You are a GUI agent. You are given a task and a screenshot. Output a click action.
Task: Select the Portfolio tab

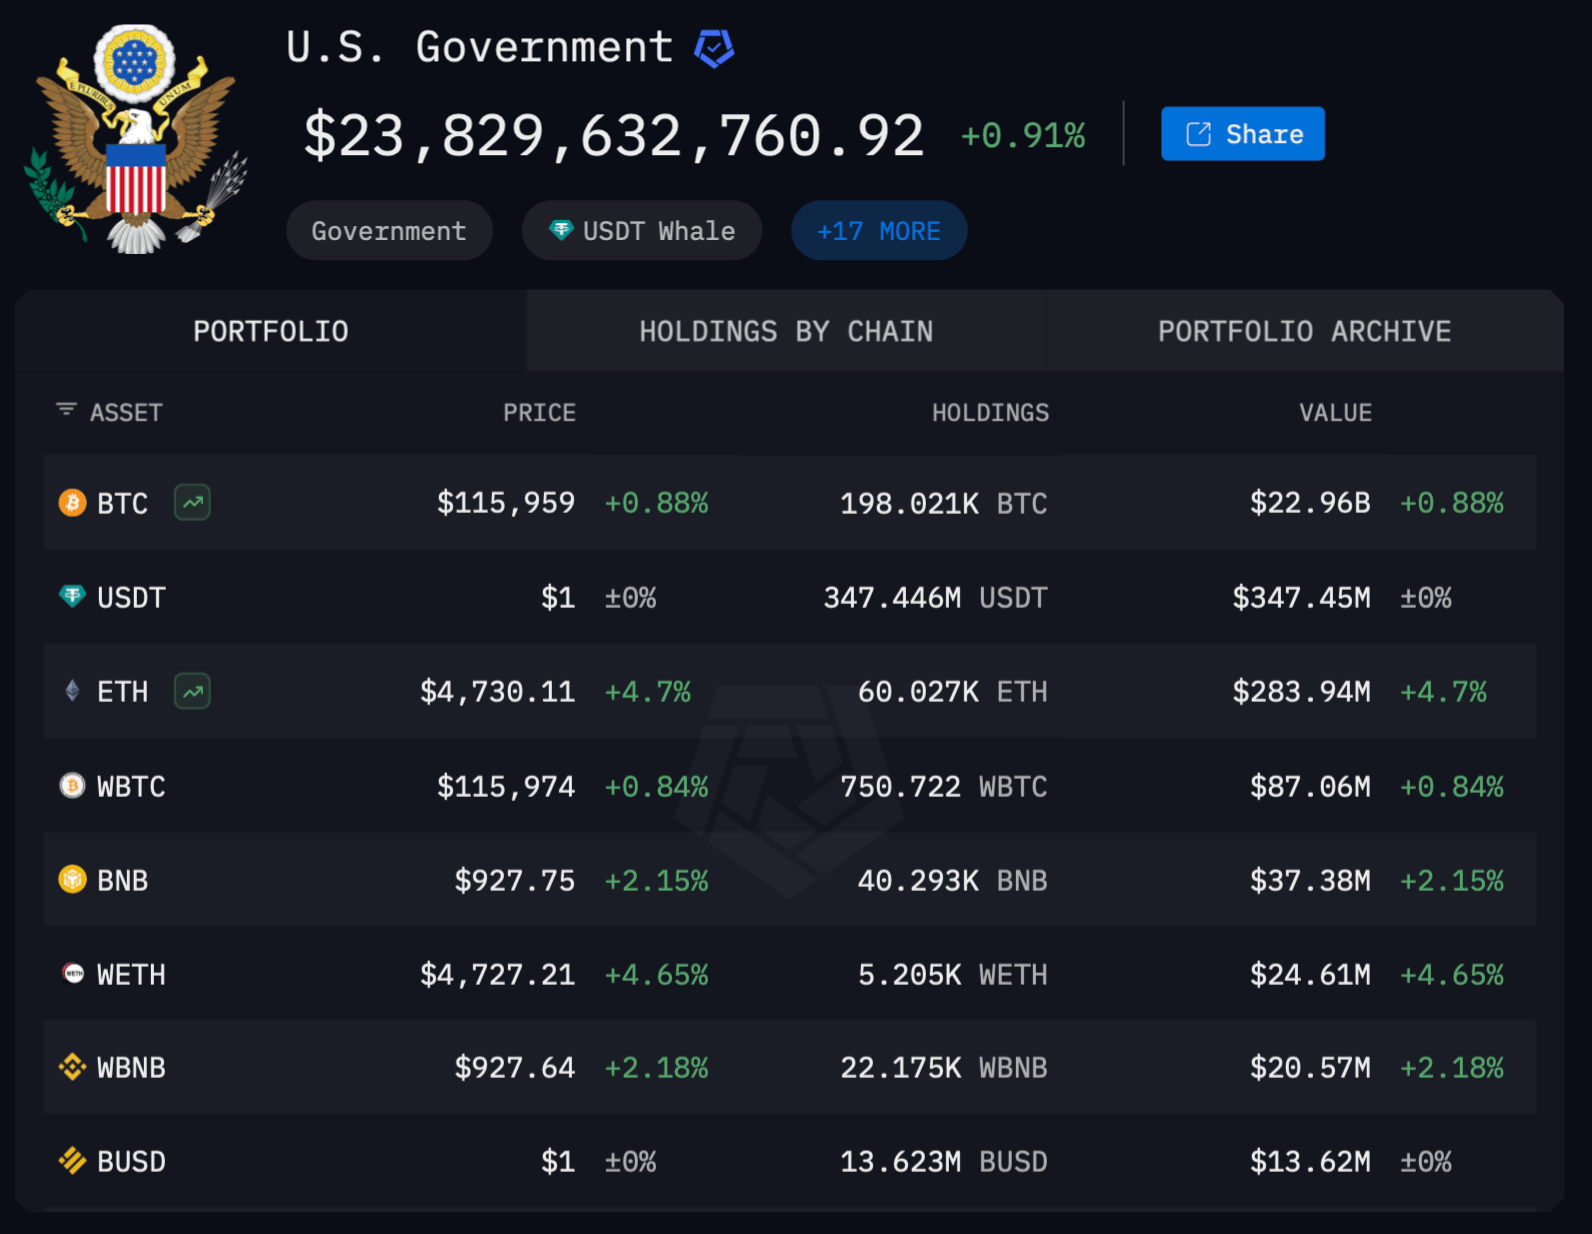[x=271, y=331]
